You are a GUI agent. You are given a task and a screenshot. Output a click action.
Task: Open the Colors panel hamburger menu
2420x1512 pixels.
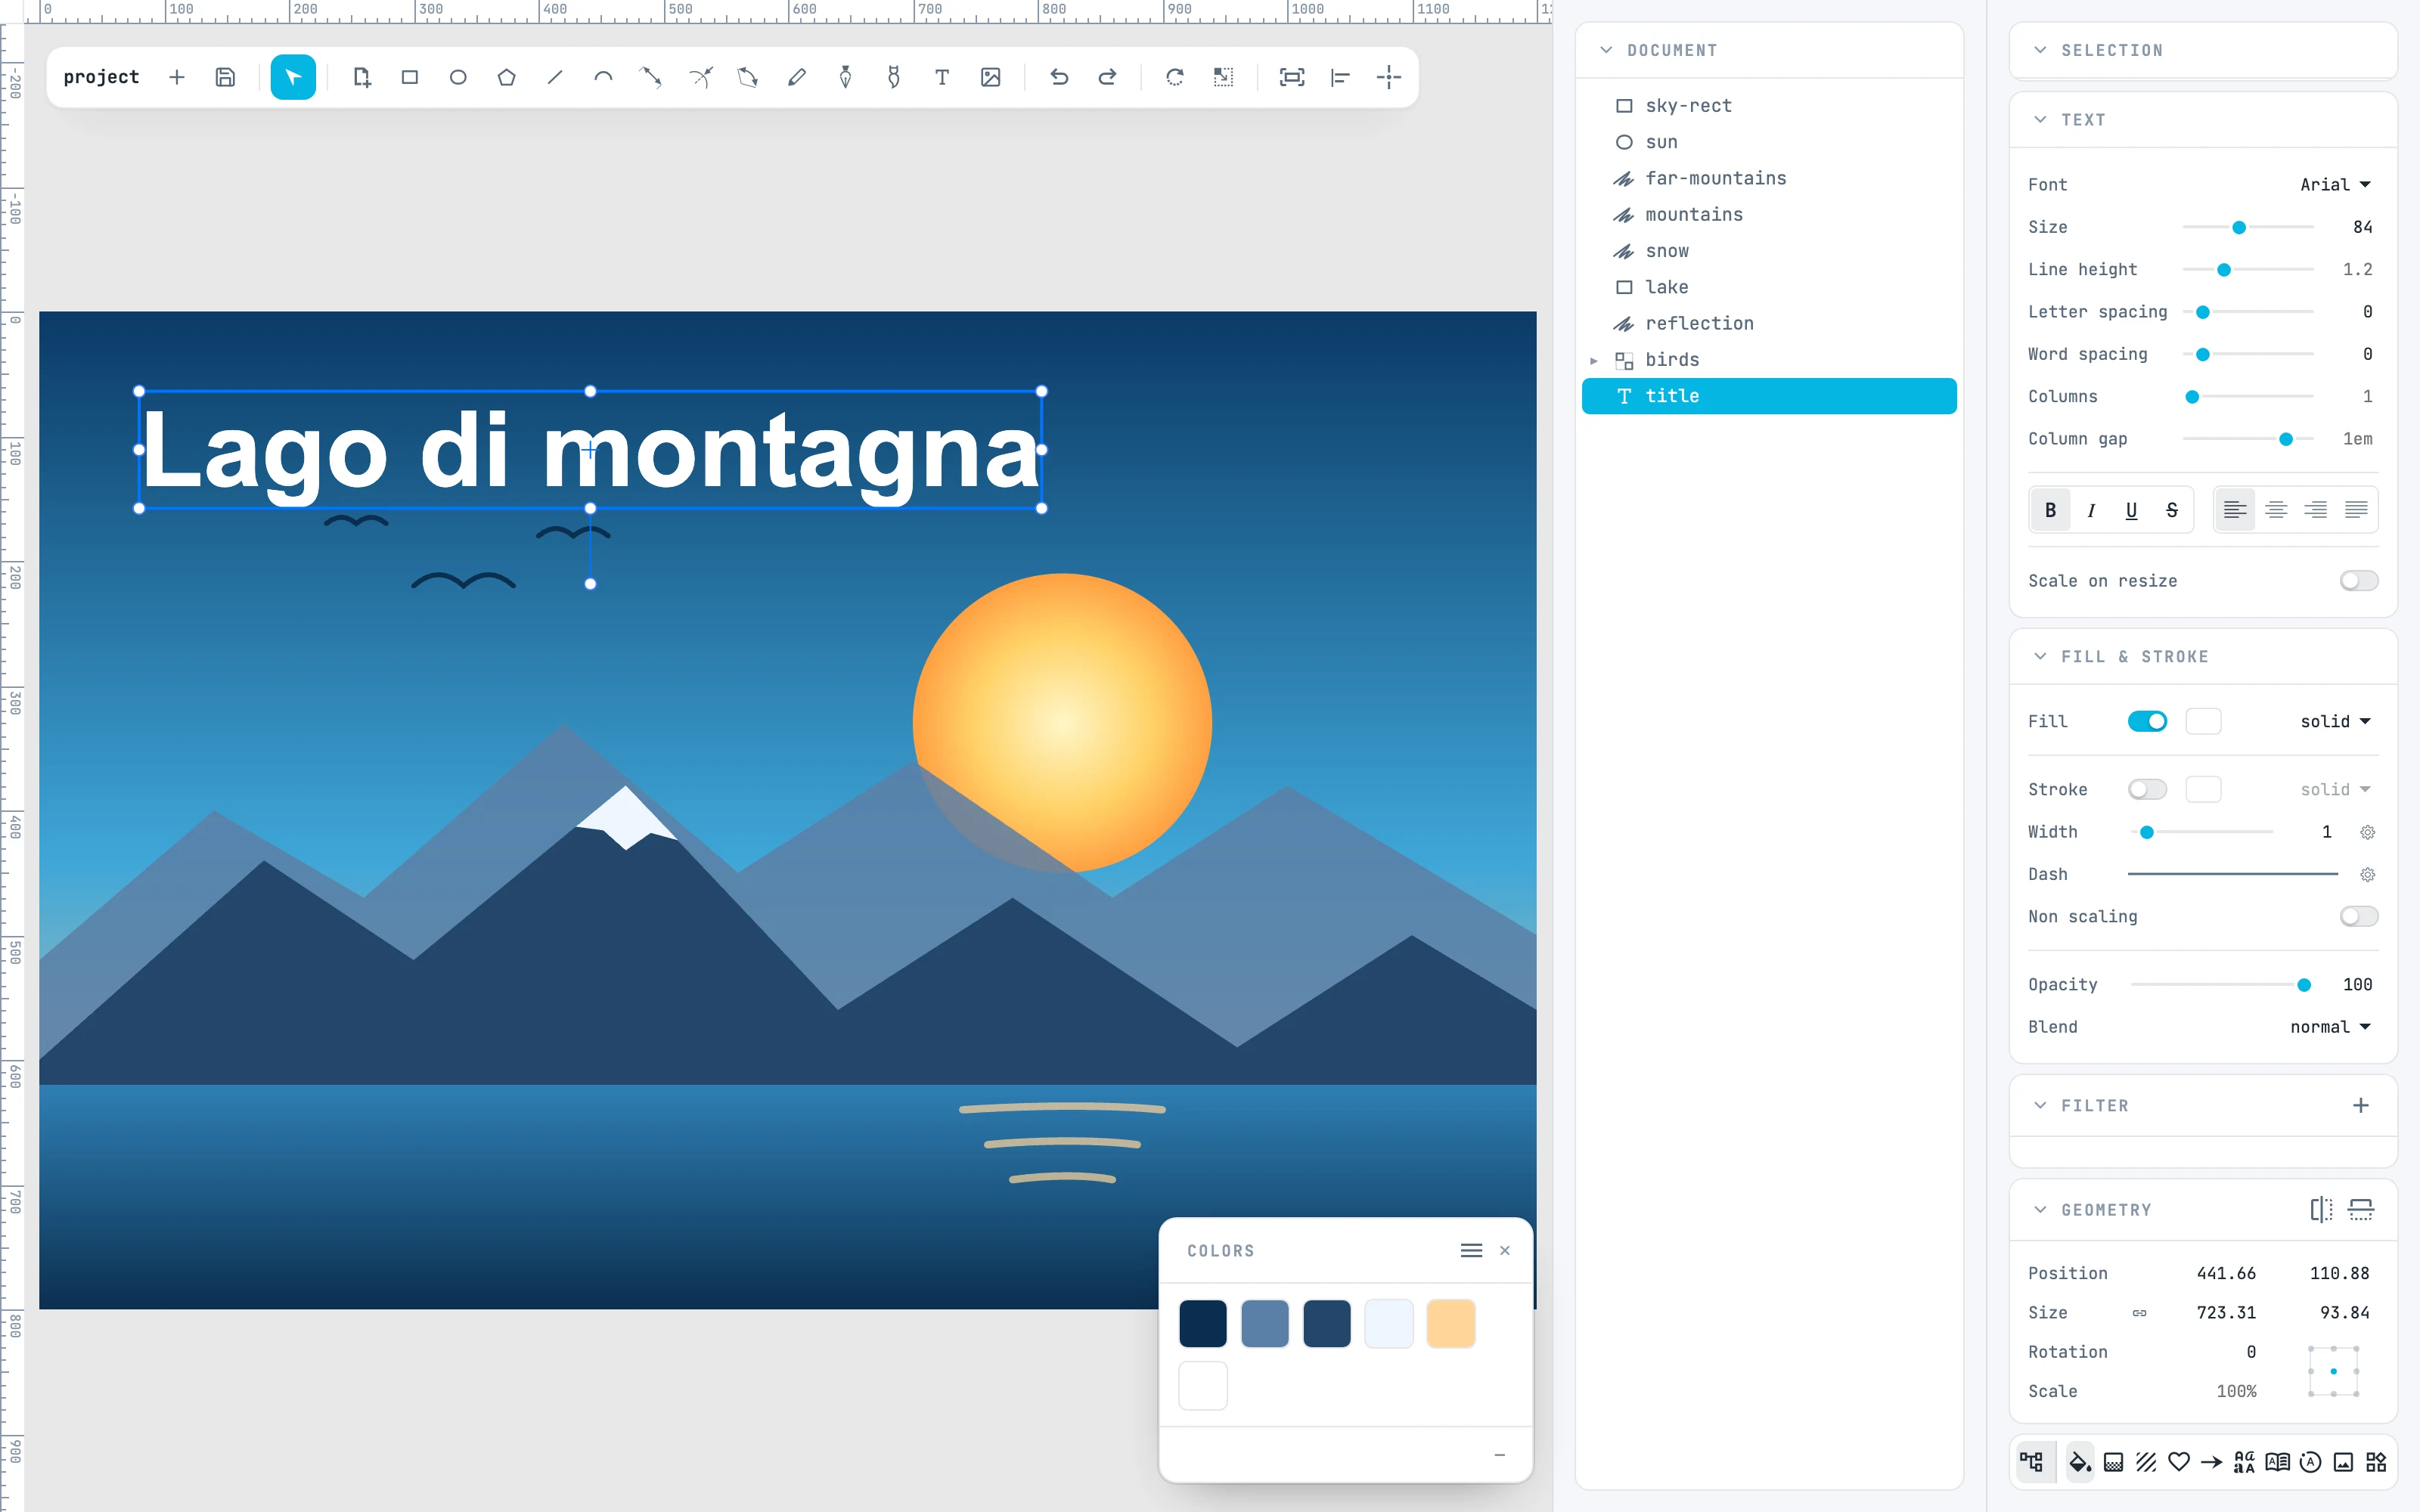tap(1471, 1251)
